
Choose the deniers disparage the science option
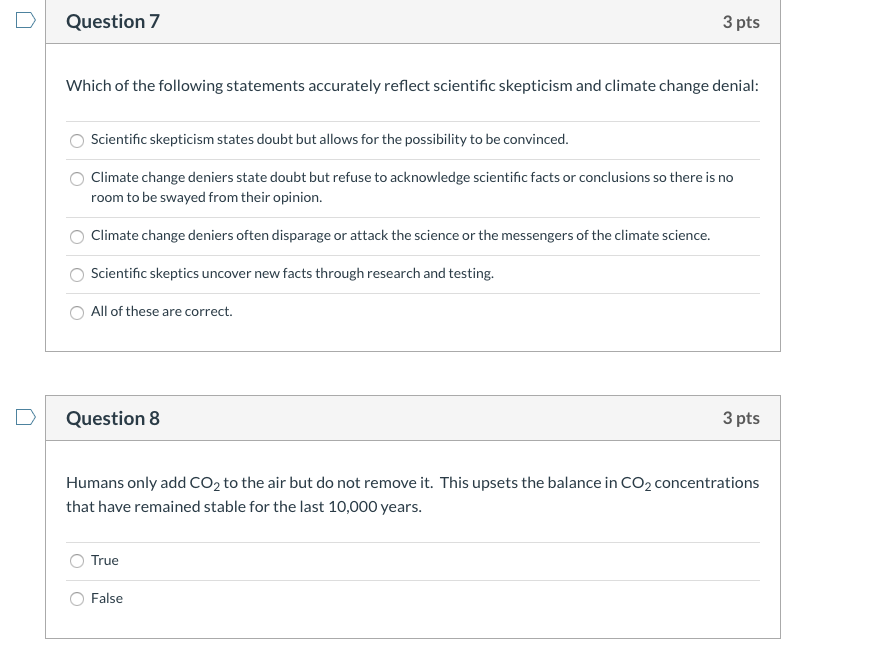coord(77,236)
